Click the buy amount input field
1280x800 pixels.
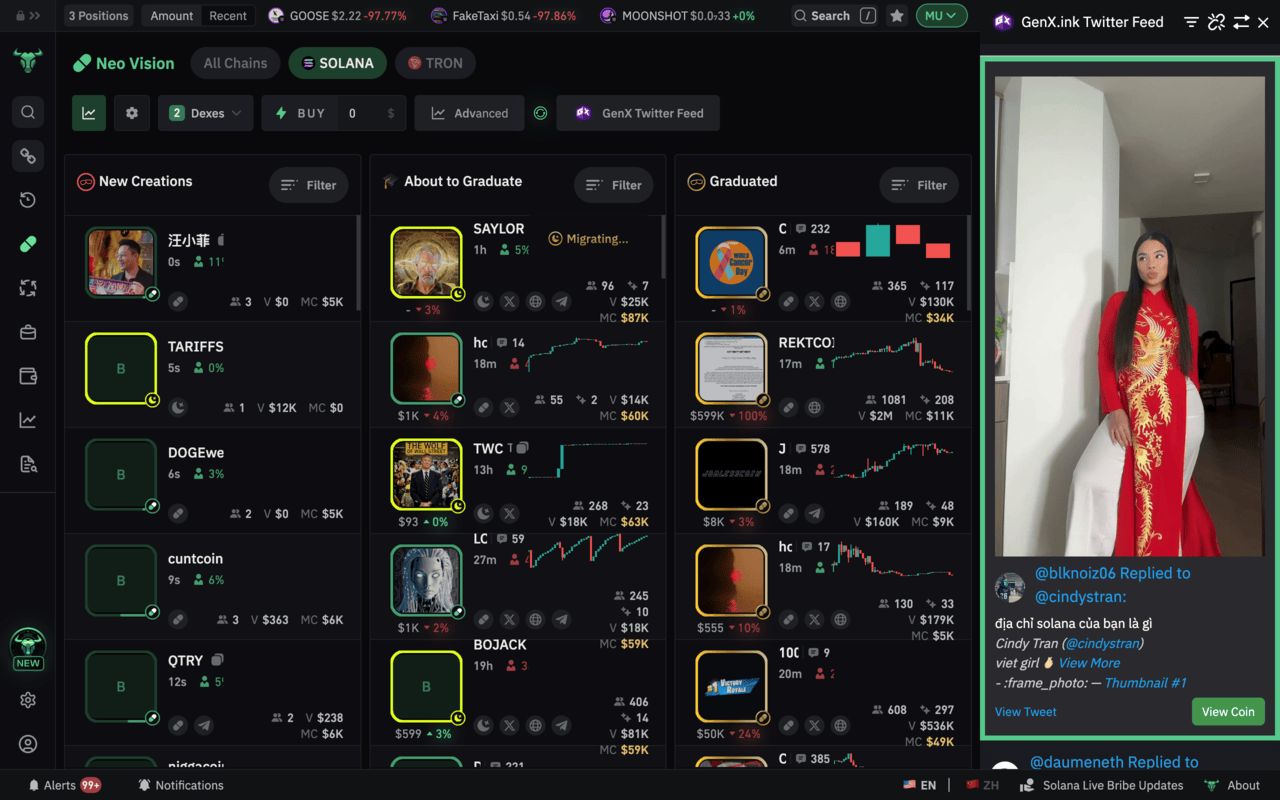[x=372, y=113]
